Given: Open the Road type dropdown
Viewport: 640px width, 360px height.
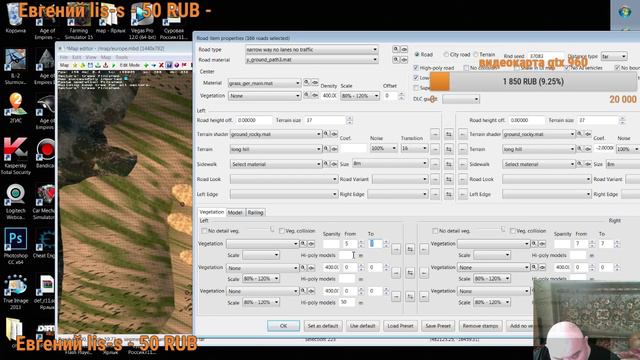Looking at the screenshot, I should click(x=312, y=49).
